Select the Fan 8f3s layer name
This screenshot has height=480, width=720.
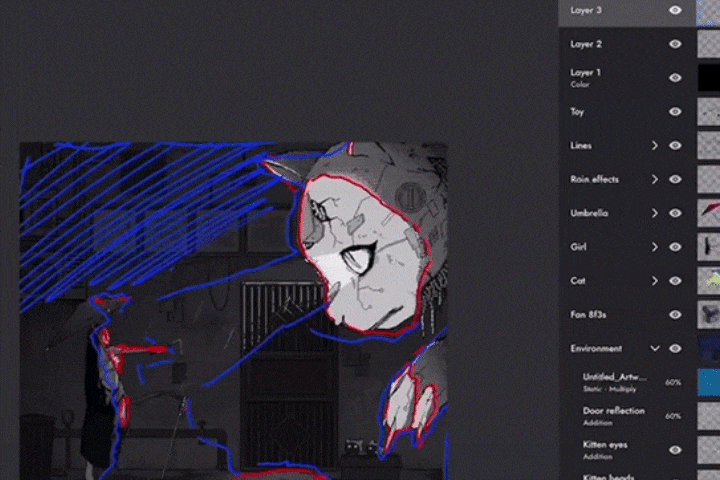point(588,315)
